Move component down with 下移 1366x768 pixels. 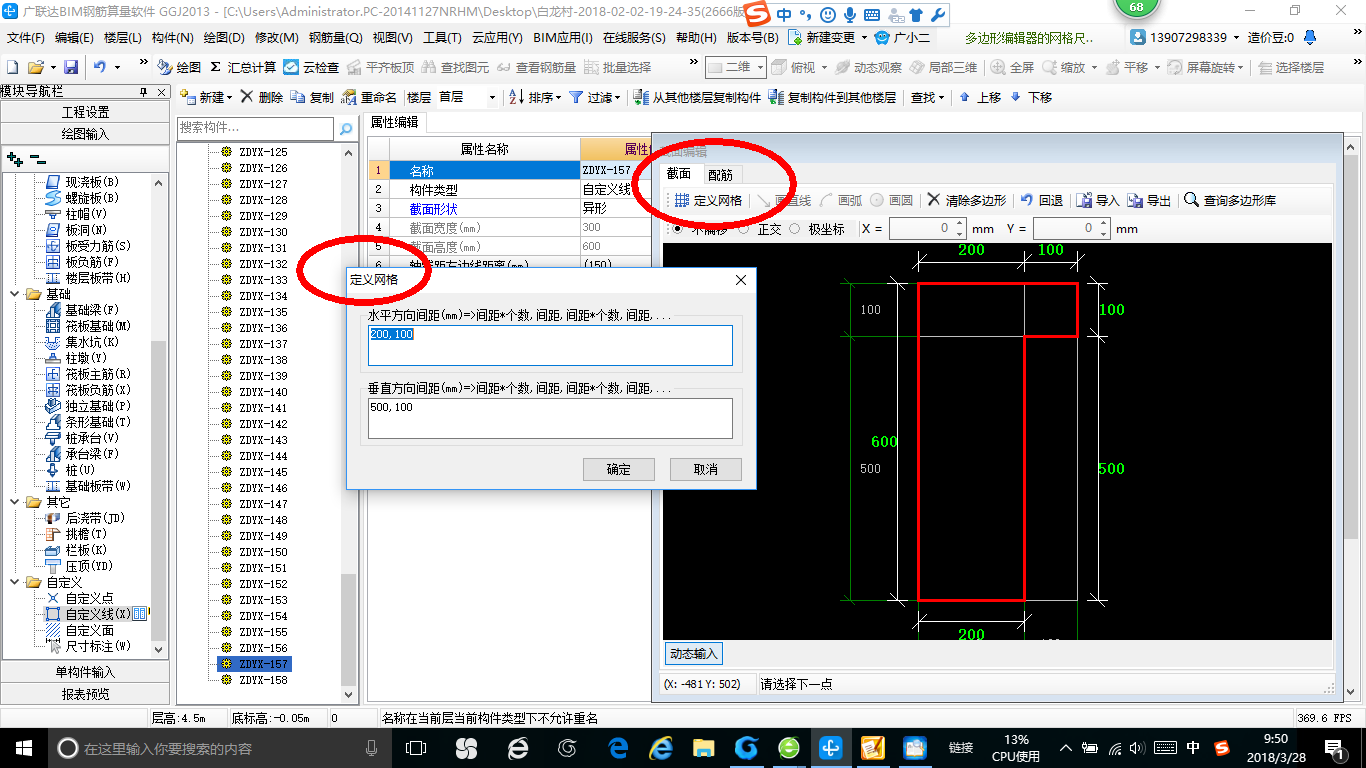[x=1031, y=97]
